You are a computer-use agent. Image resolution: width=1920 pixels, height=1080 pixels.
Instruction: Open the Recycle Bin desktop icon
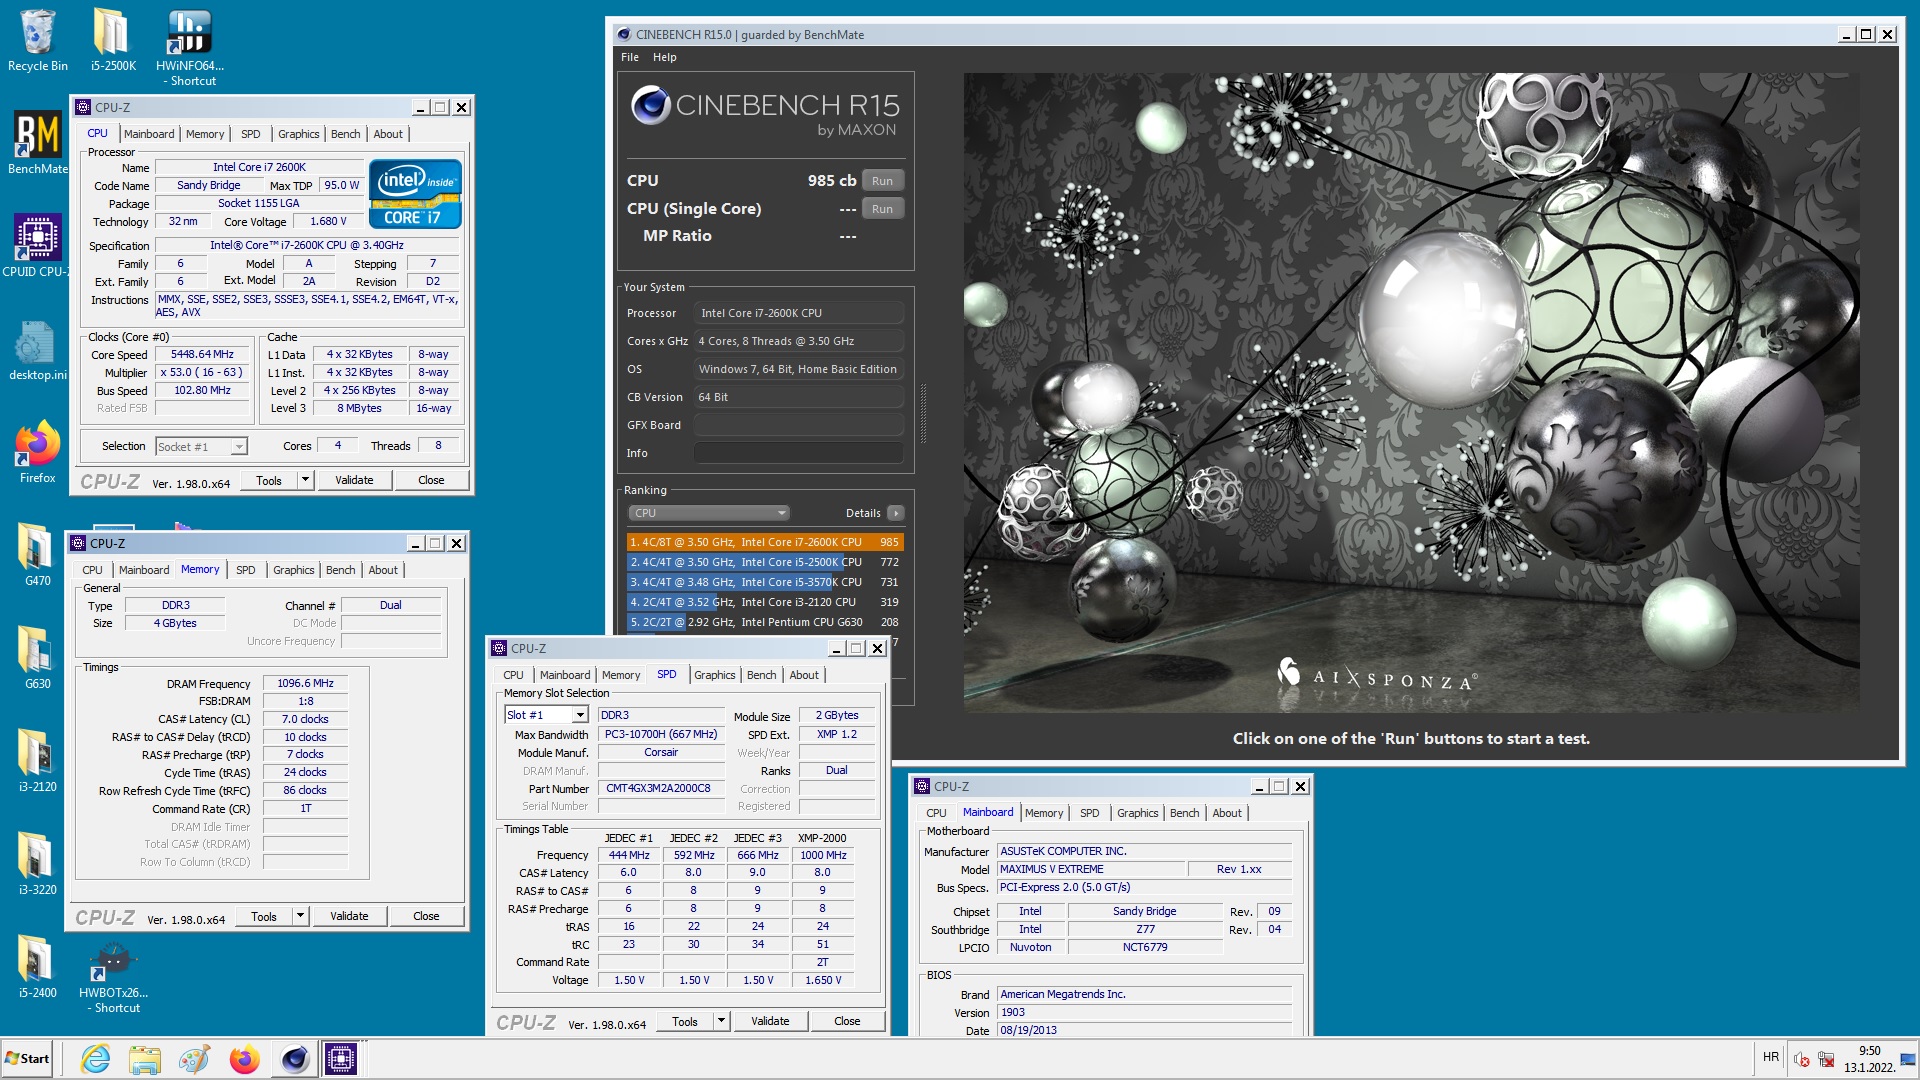[37, 40]
